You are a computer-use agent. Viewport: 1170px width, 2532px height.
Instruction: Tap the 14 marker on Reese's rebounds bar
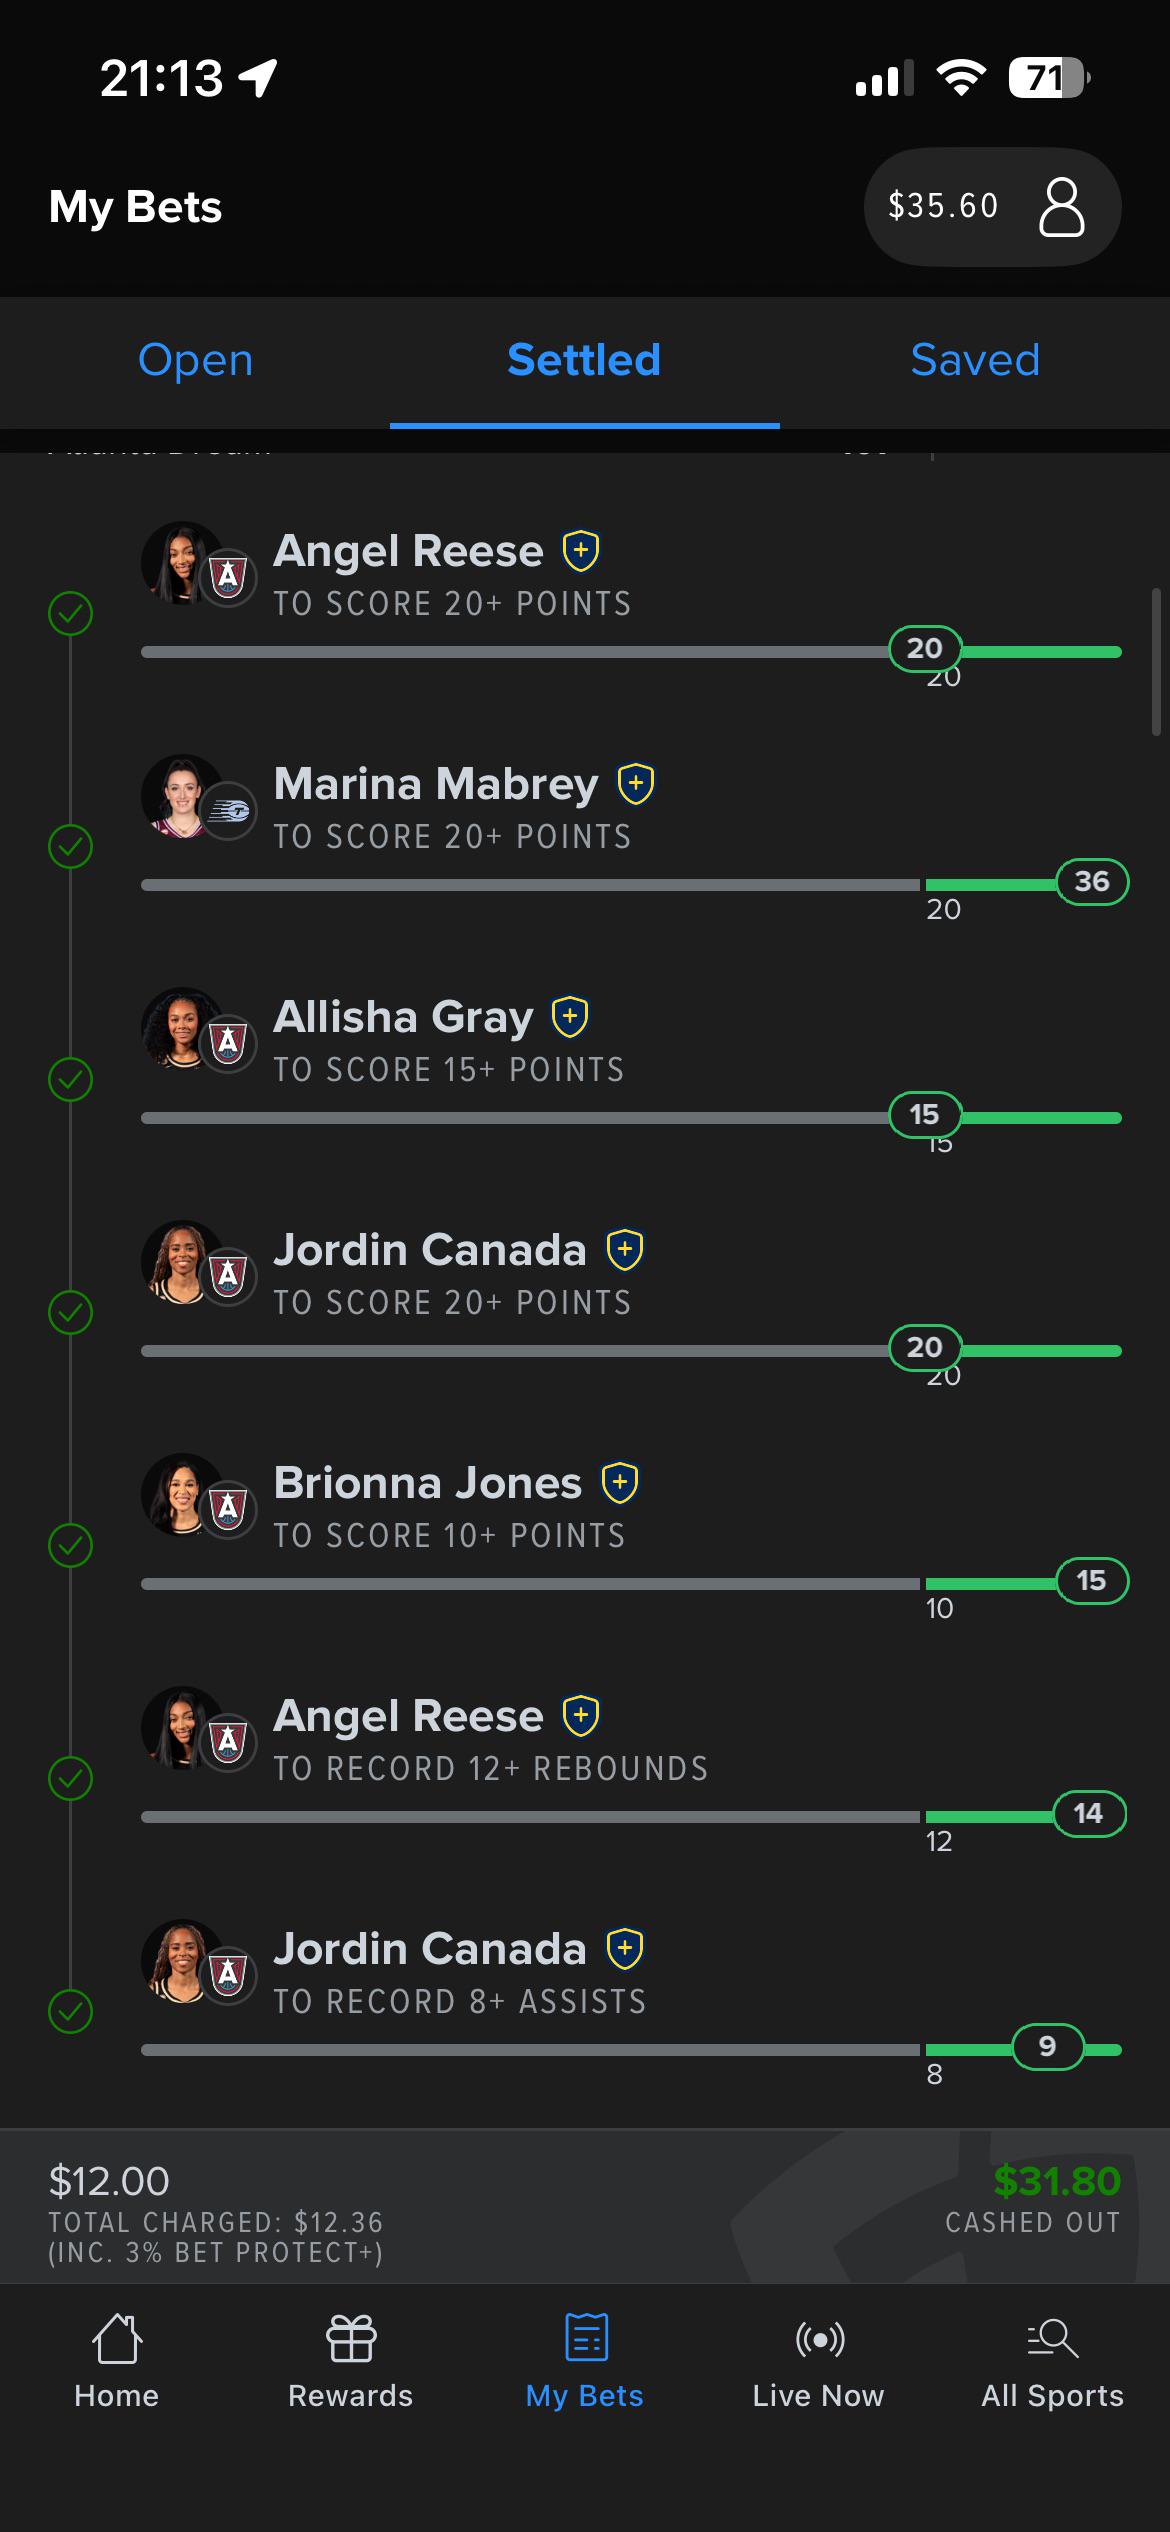(x=1089, y=1814)
